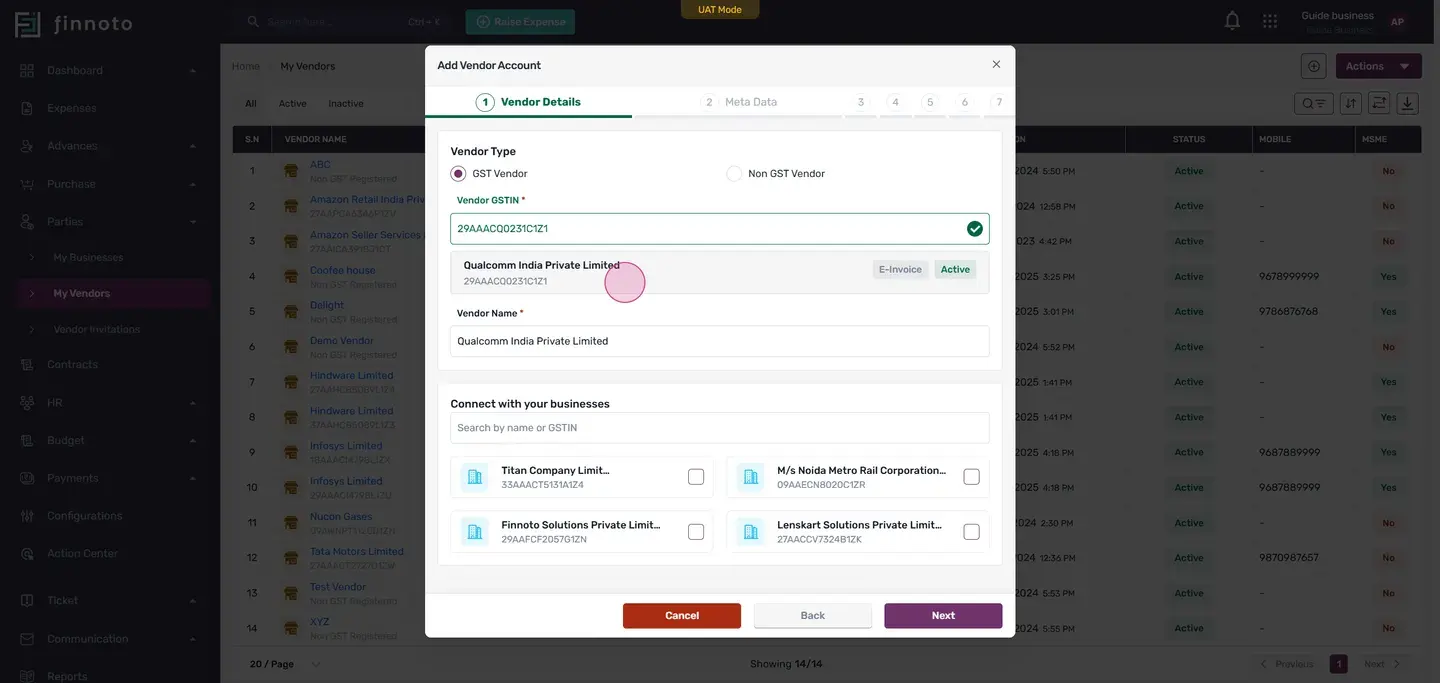Image resolution: width=1440 pixels, height=683 pixels.
Task: Click the Next button
Action: [943, 616]
